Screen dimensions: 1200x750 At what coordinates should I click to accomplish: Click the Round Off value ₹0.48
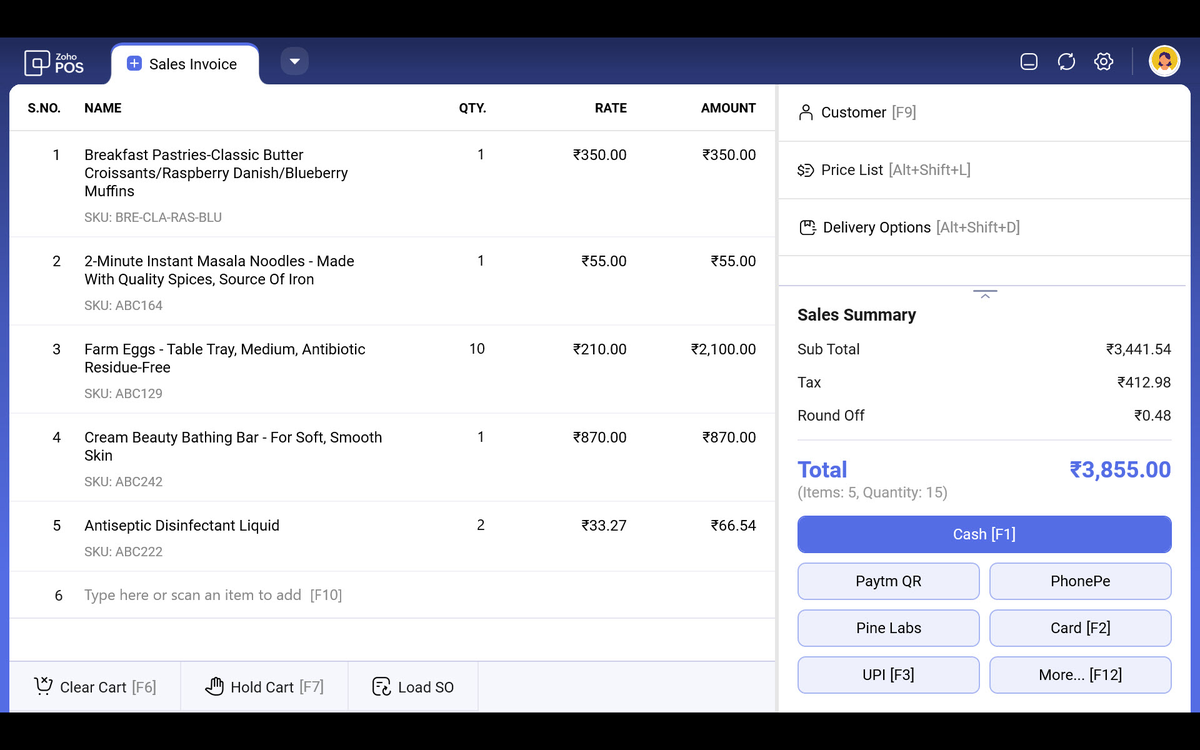(x=1152, y=415)
